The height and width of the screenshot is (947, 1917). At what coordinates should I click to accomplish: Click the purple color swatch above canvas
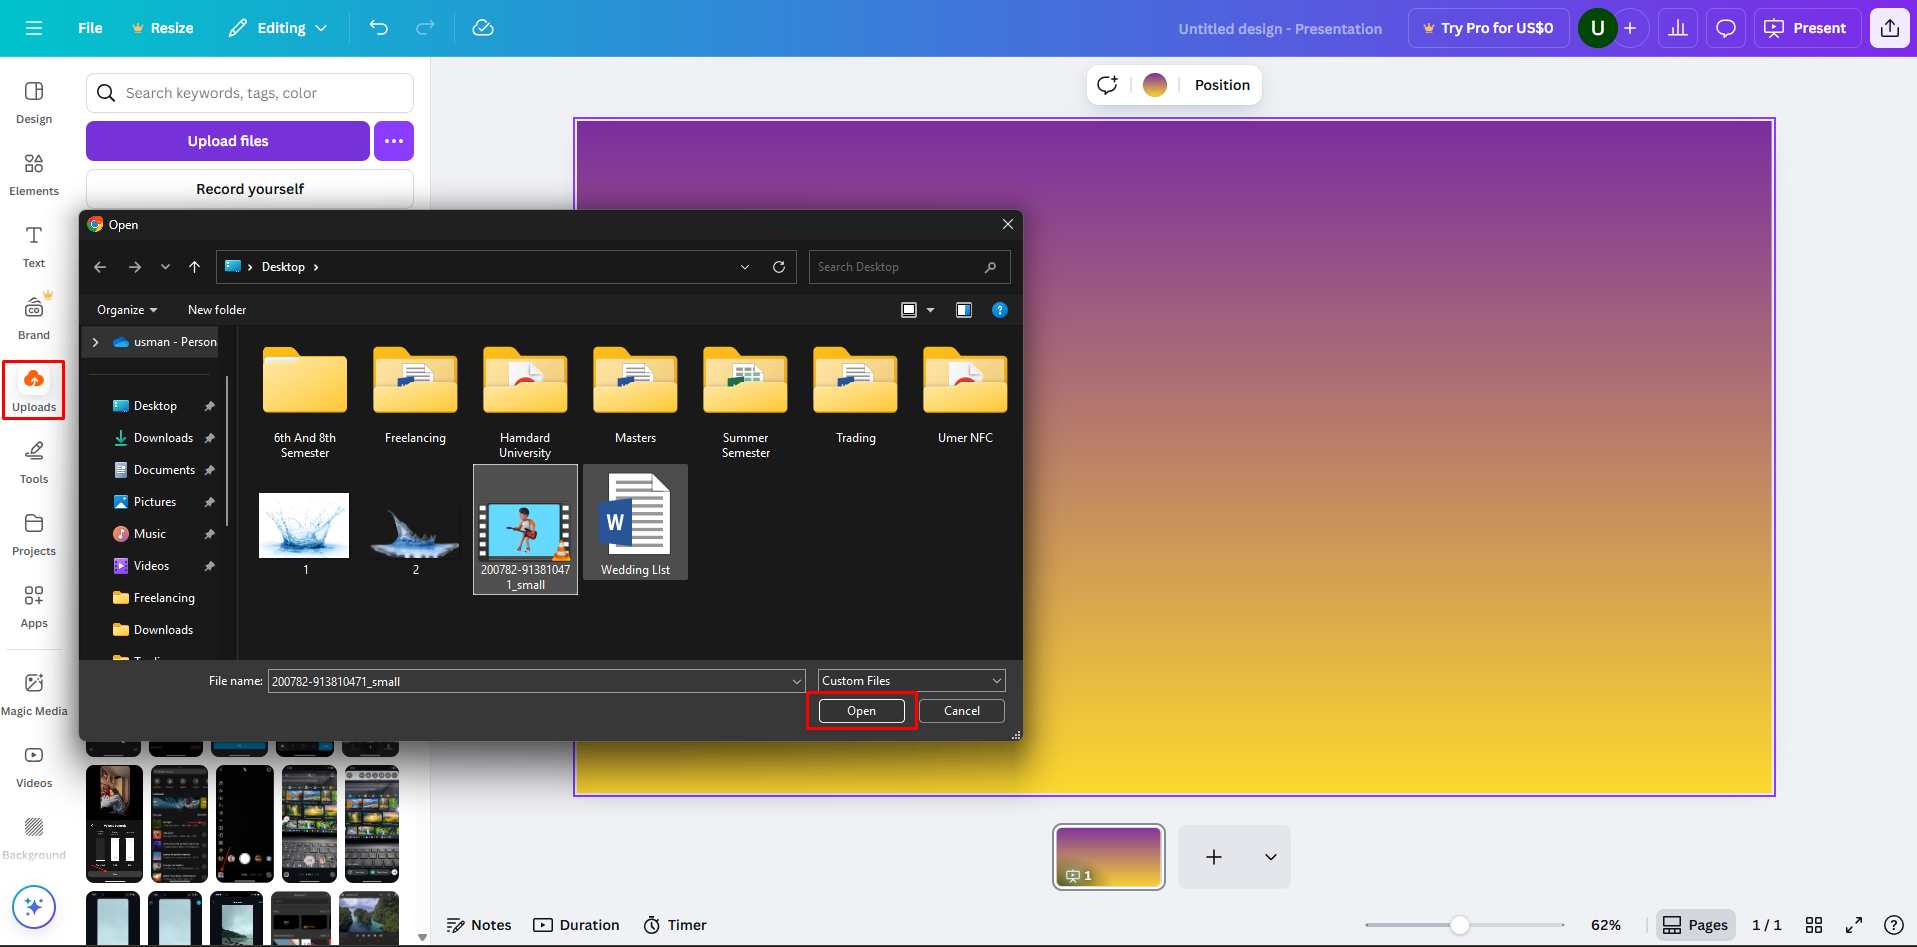tap(1154, 85)
